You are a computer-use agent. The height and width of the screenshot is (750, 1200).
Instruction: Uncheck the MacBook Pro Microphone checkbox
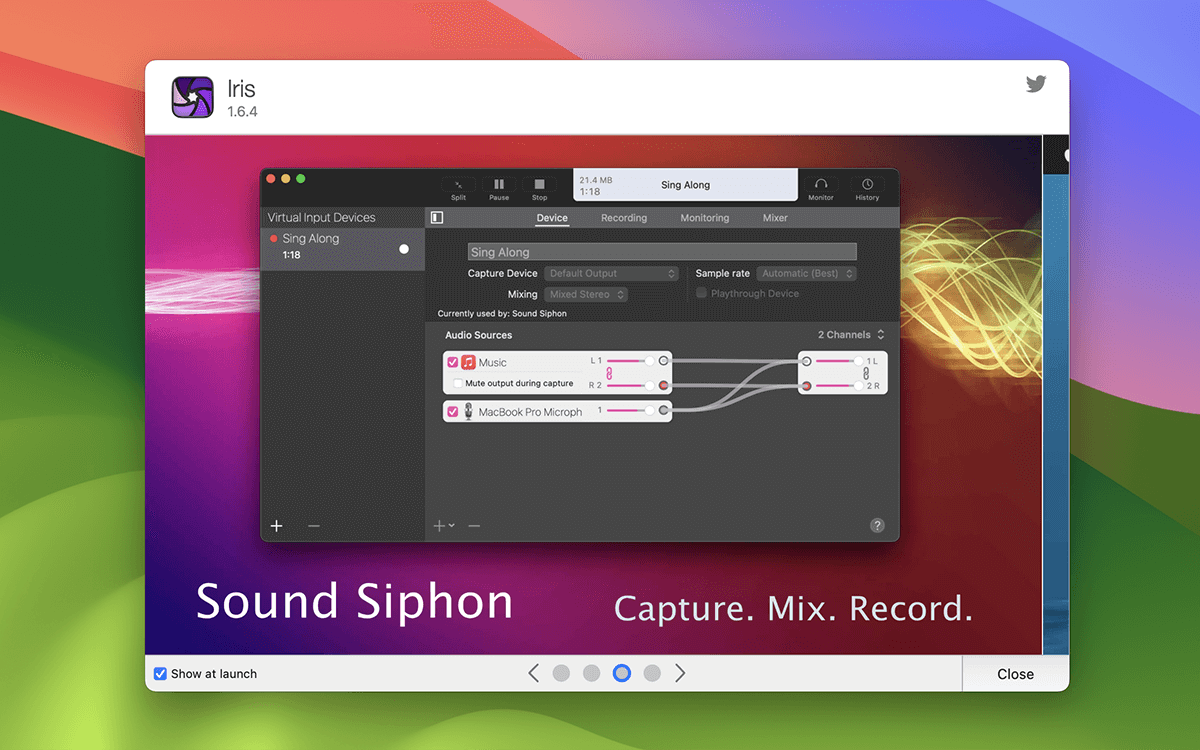453,411
